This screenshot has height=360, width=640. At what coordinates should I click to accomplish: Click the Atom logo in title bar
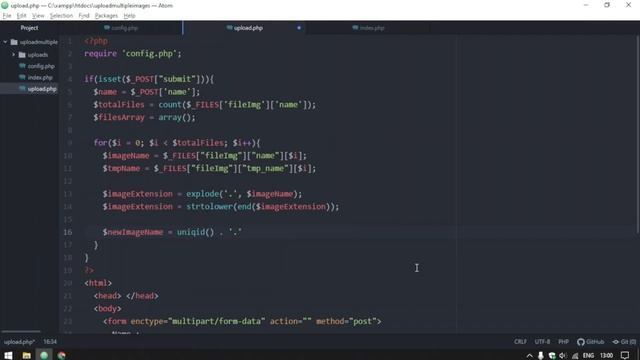(5, 5)
